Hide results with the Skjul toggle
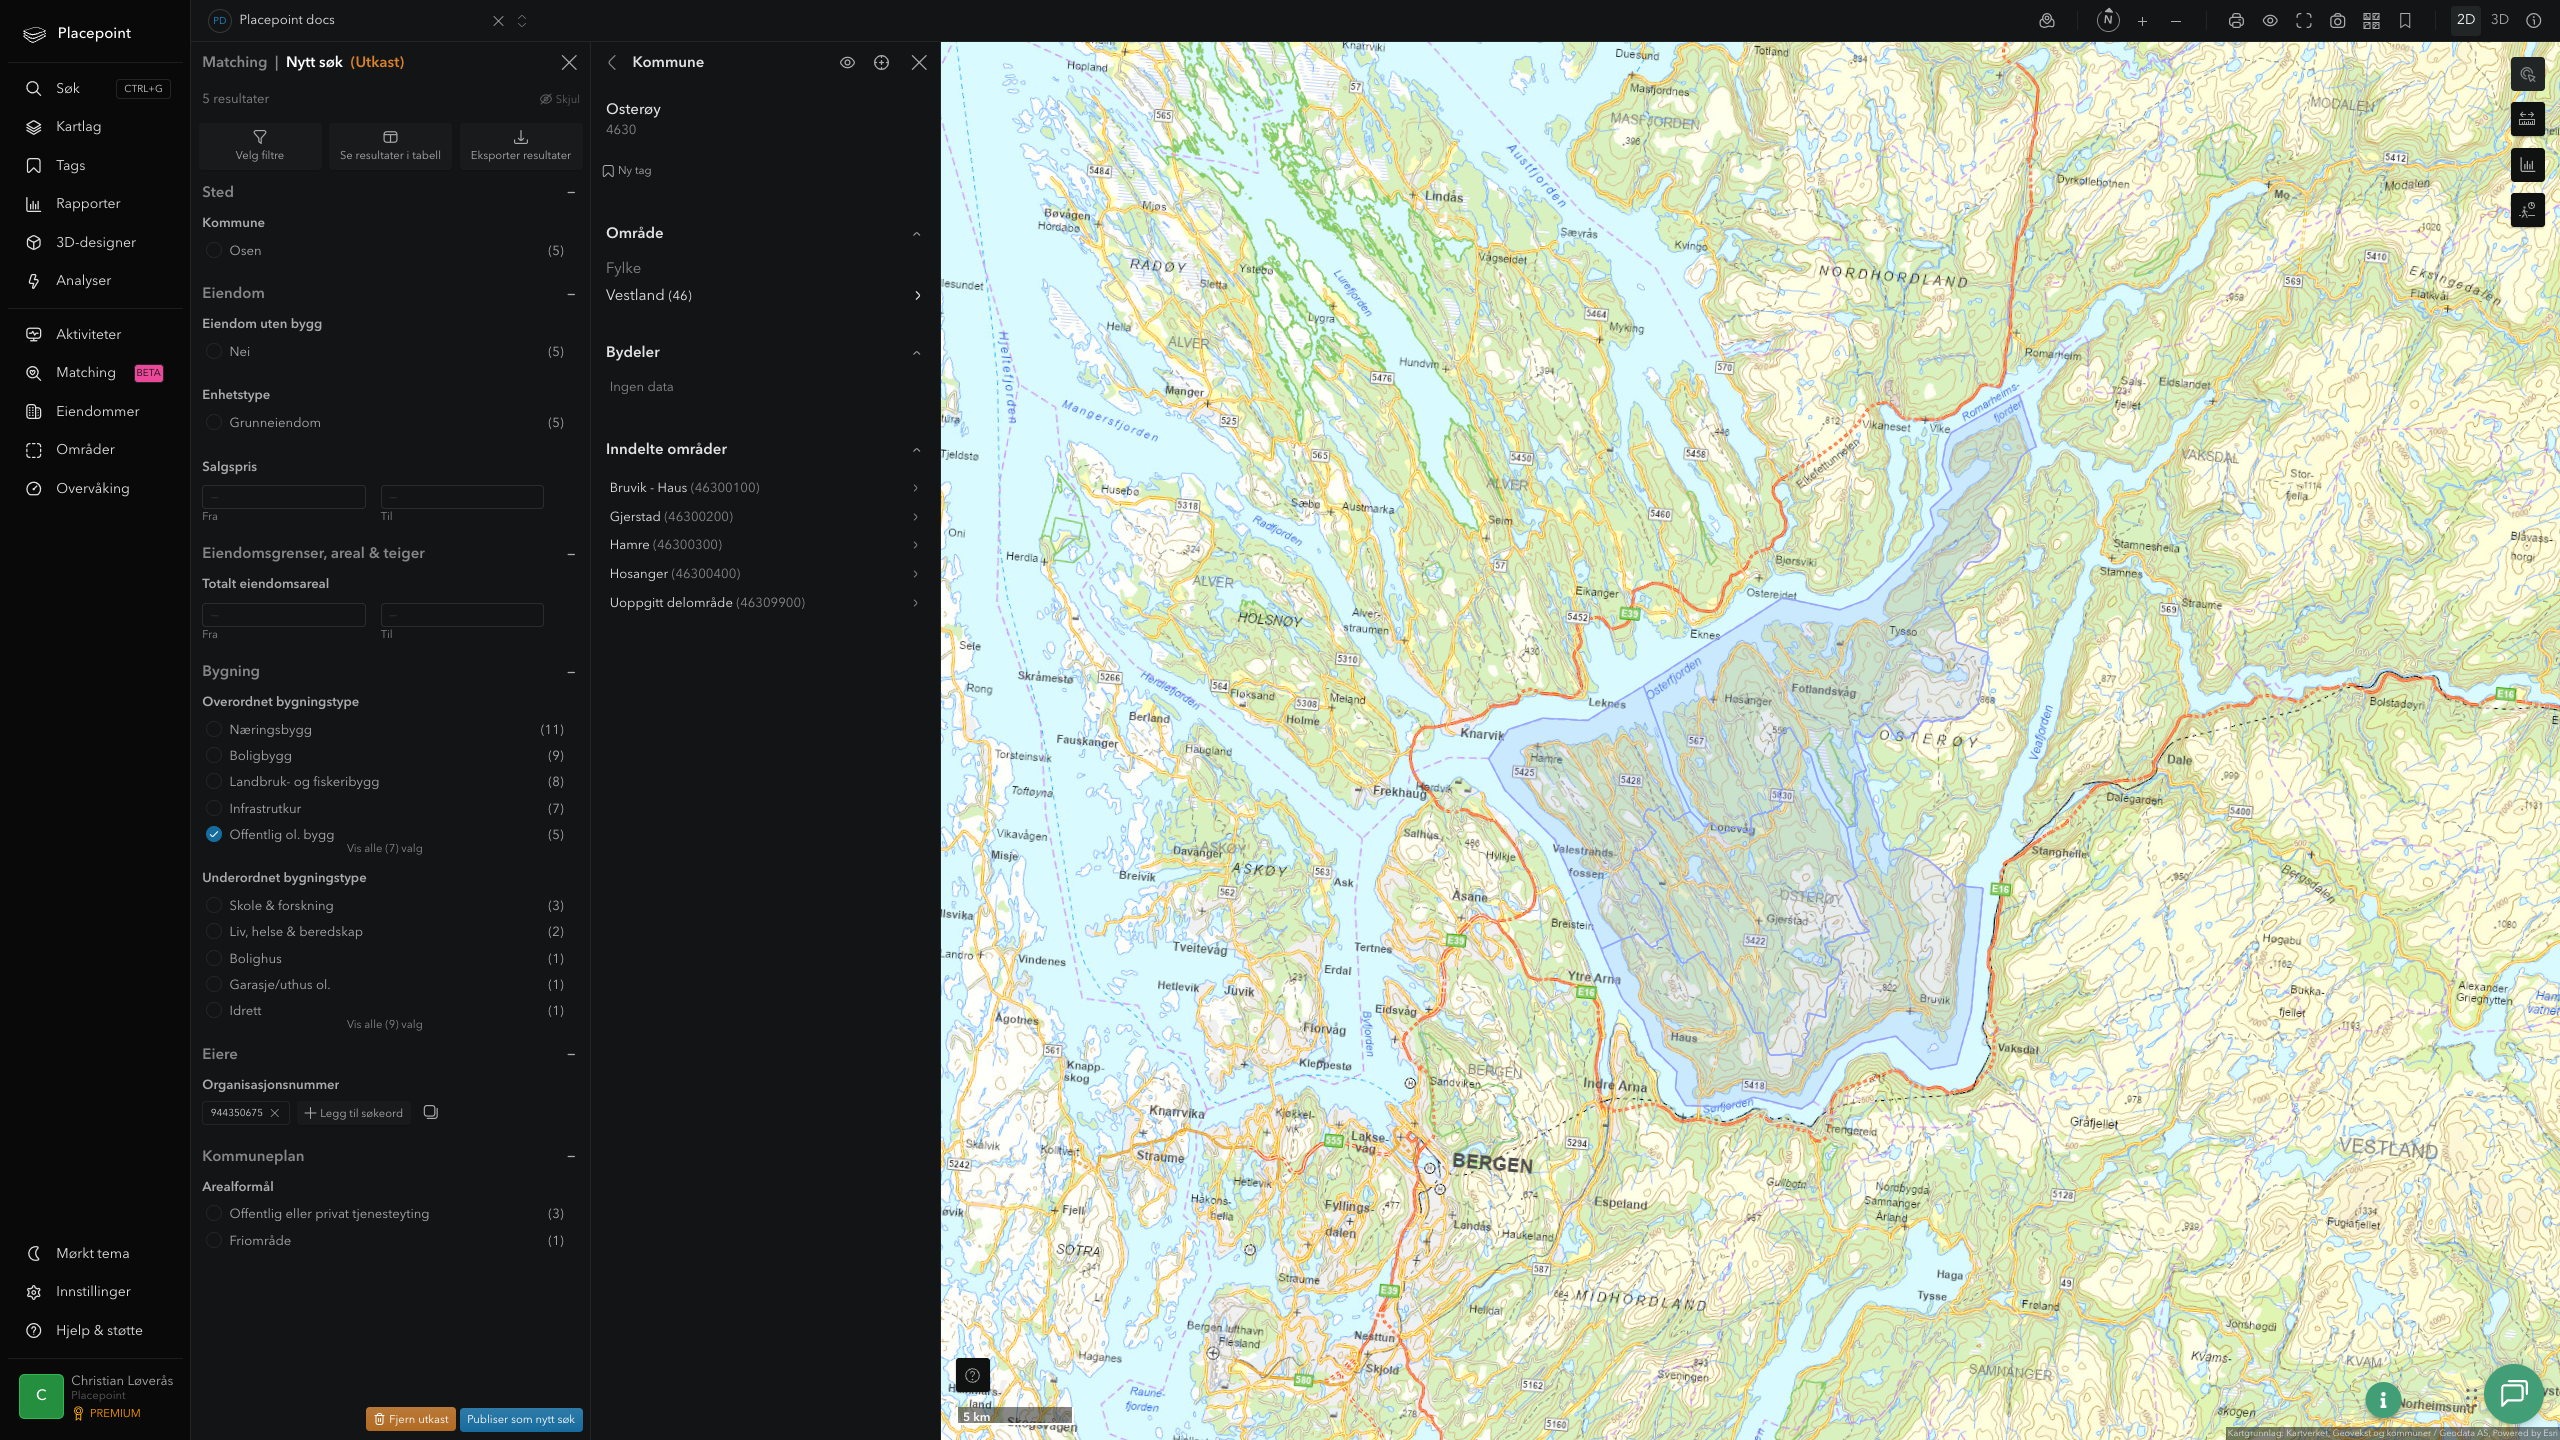 560,99
